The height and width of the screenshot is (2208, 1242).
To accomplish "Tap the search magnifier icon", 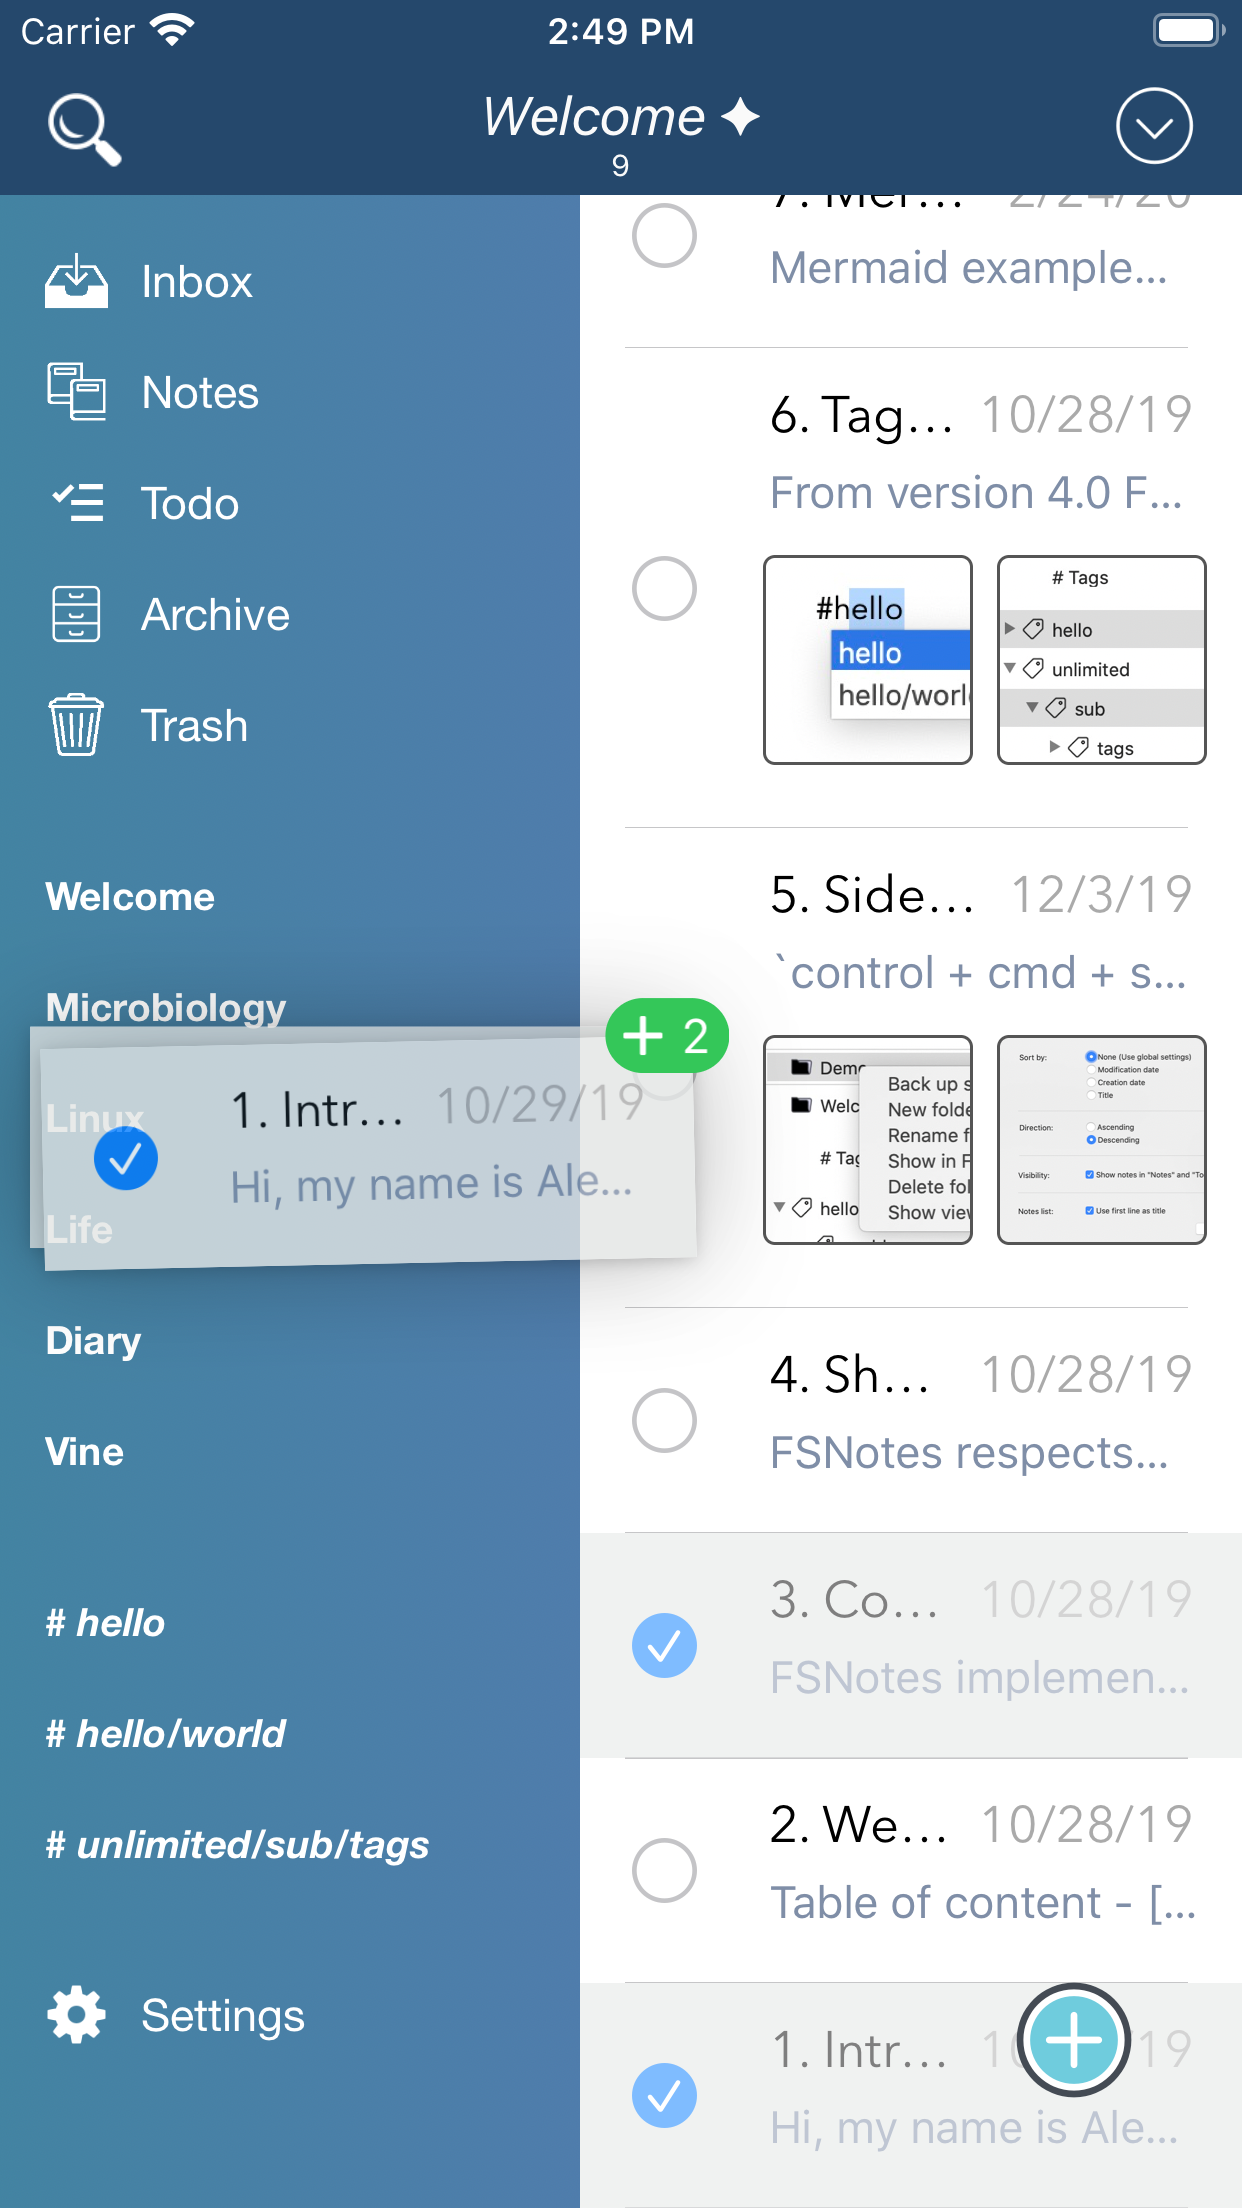I will (84, 129).
